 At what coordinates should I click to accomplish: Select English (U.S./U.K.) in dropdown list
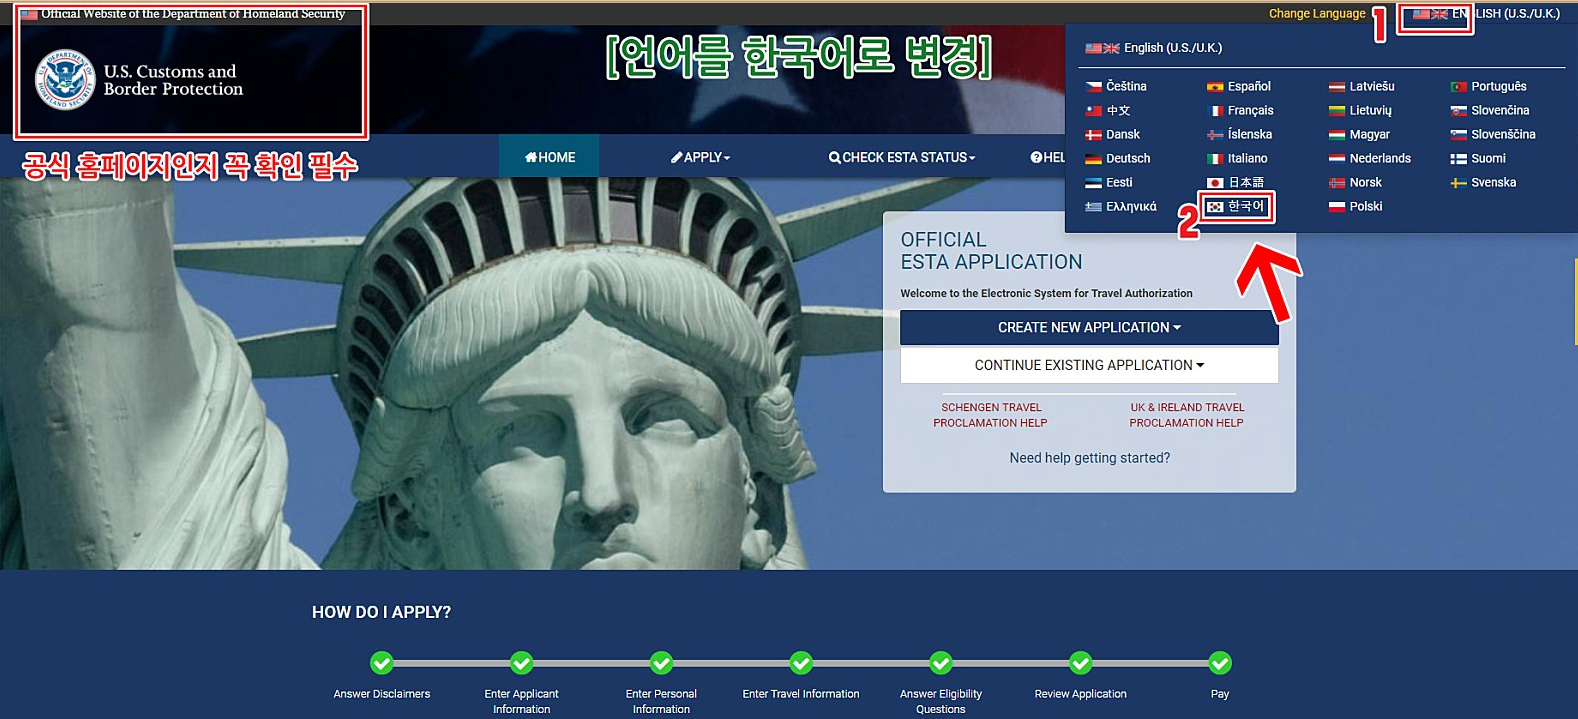1154,48
